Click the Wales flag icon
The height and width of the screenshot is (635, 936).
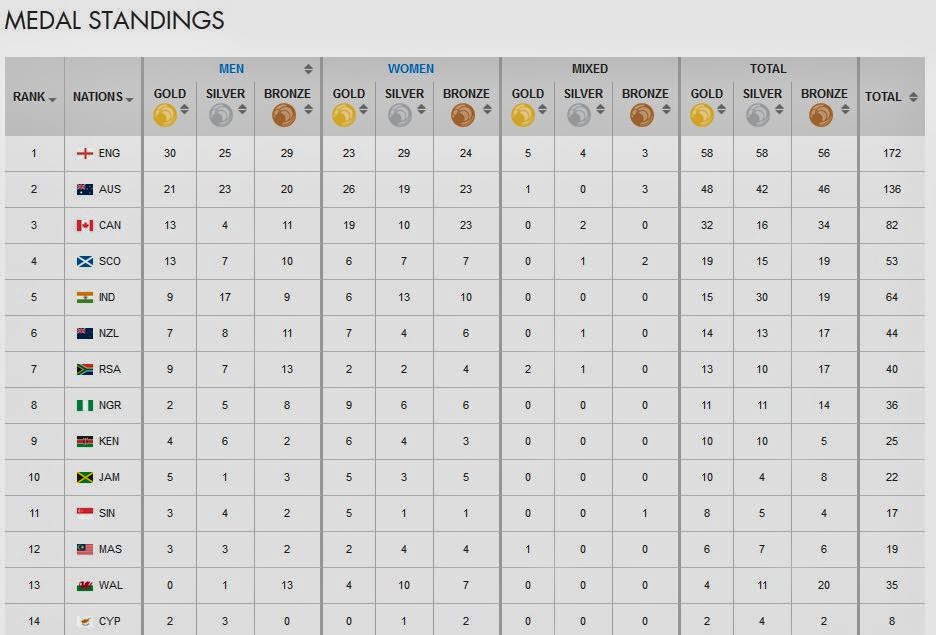click(x=85, y=585)
